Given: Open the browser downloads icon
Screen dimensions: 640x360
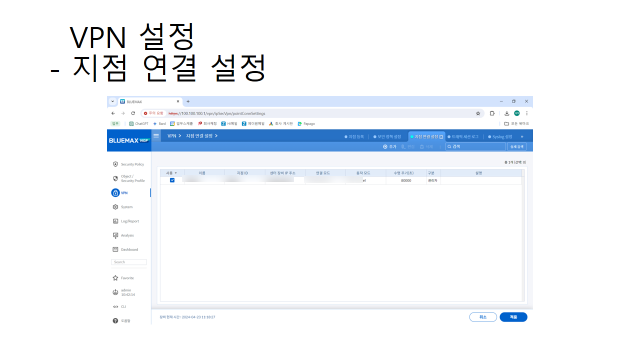Looking at the screenshot, I should click(x=507, y=113).
